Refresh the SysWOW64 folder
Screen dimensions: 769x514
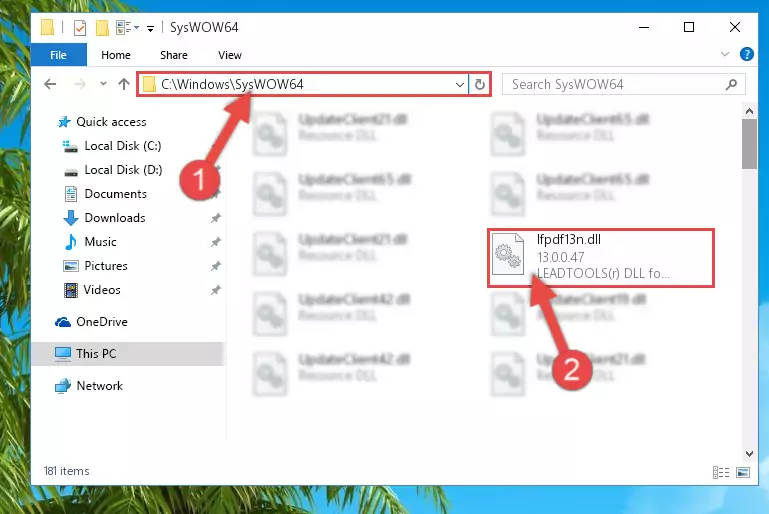pyautogui.click(x=480, y=84)
